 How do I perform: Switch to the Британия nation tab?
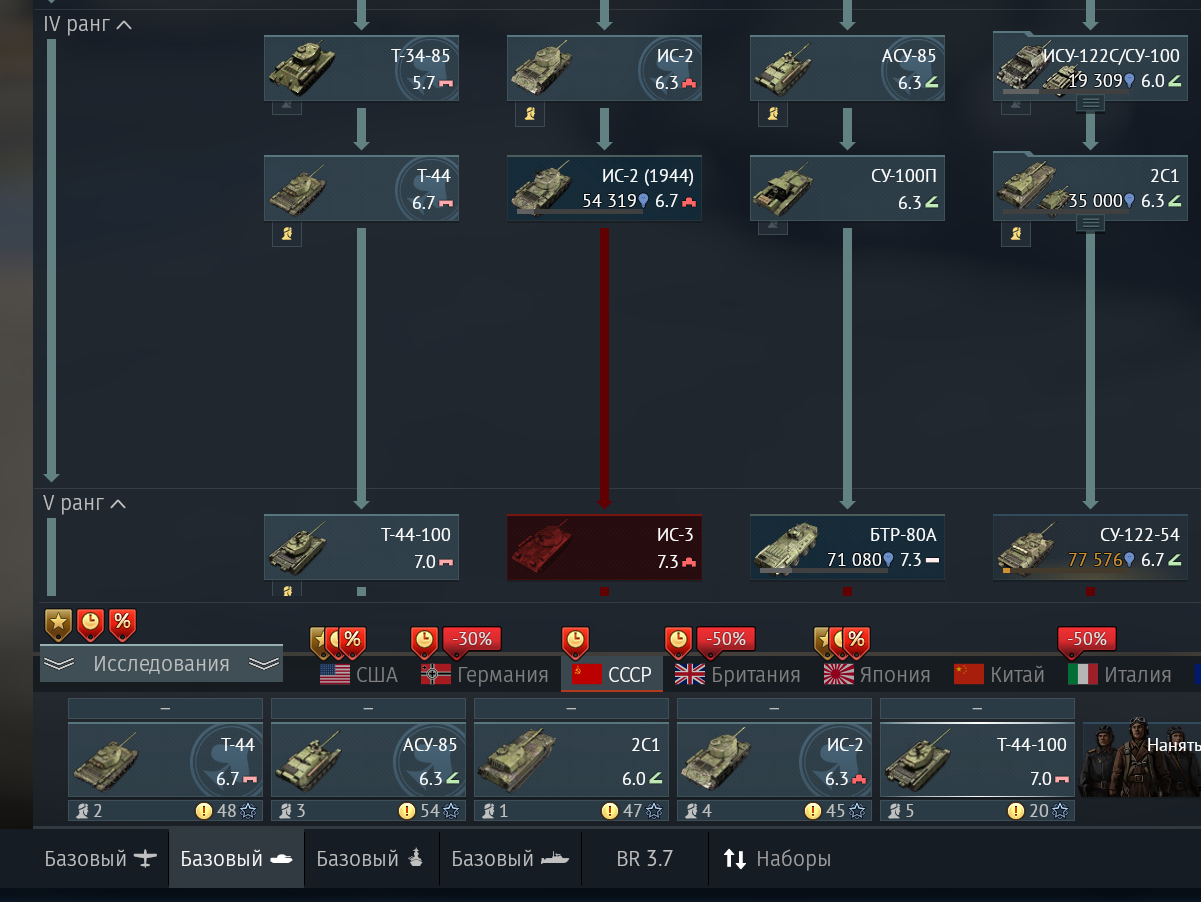(738, 674)
